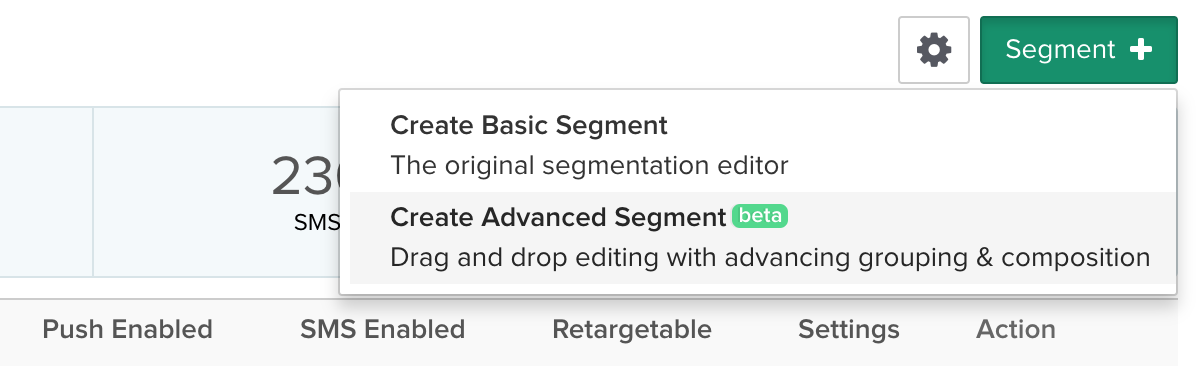Click the plus icon in Segment button
This screenshot has height=366, width=1196.
tap(1140, 50)
